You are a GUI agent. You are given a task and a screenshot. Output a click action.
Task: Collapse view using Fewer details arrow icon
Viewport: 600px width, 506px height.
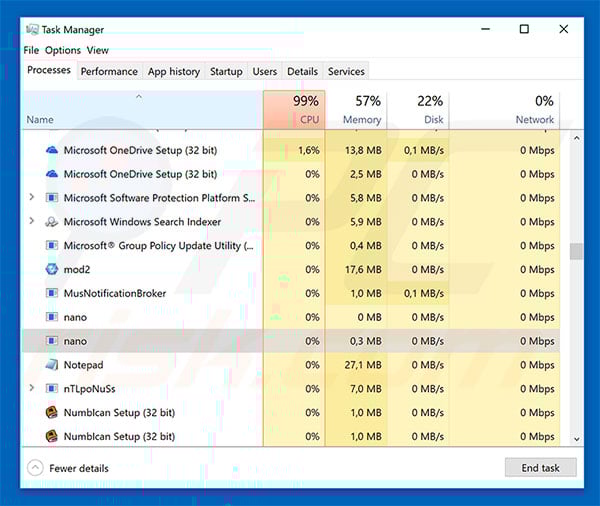[35, 468]
